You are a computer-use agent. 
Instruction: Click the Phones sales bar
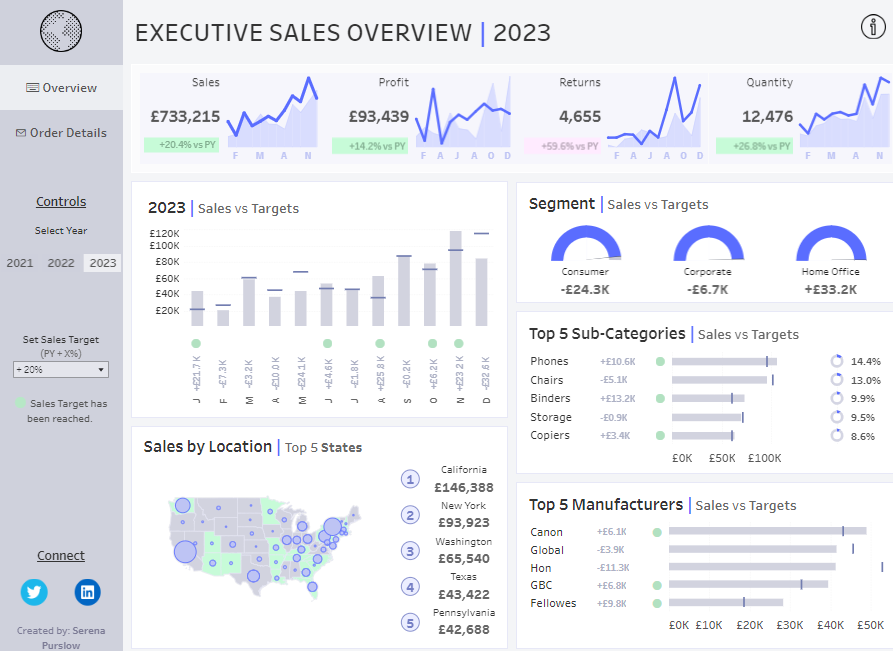pos(724,362)
